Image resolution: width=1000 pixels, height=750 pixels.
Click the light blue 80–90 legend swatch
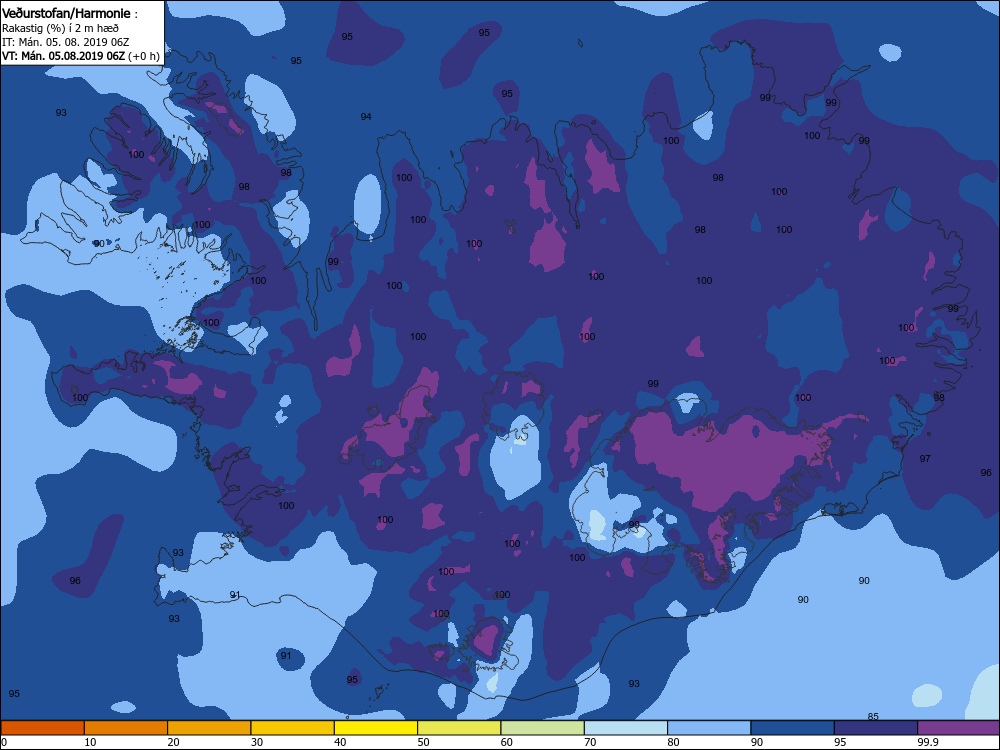coord(709,728)
